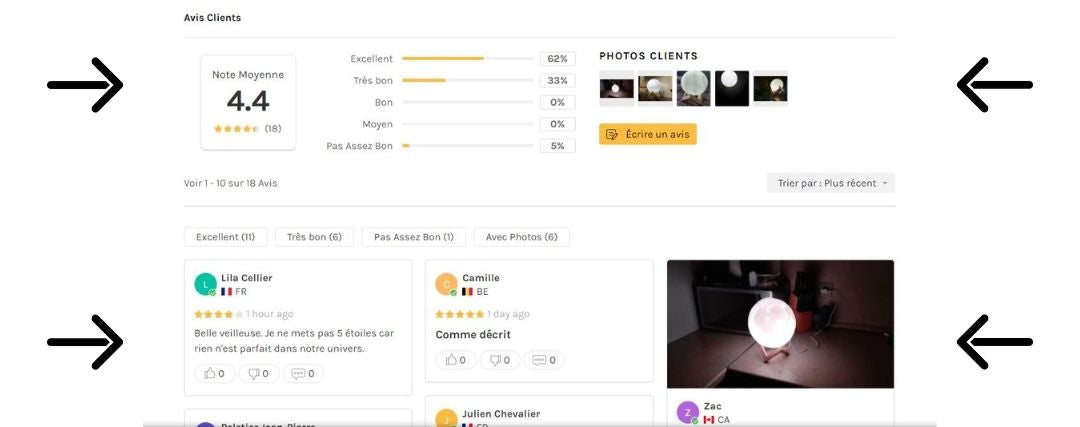
Task: Click Zac's purple Z avatar
Action: coord(687,412)
